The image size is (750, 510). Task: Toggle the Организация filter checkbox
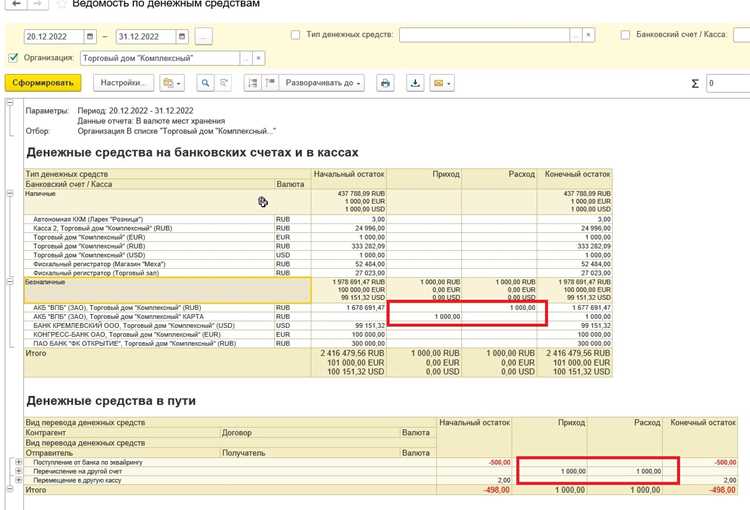click(x=13, y=58)
